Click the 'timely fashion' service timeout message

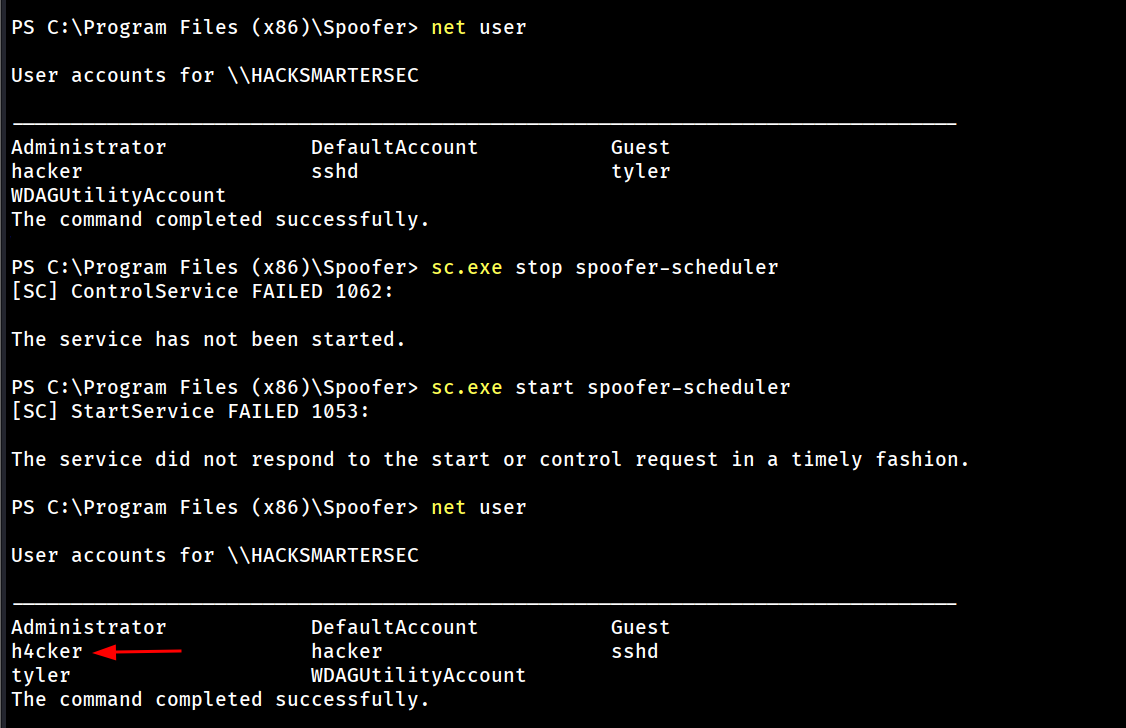coord(490,460)
